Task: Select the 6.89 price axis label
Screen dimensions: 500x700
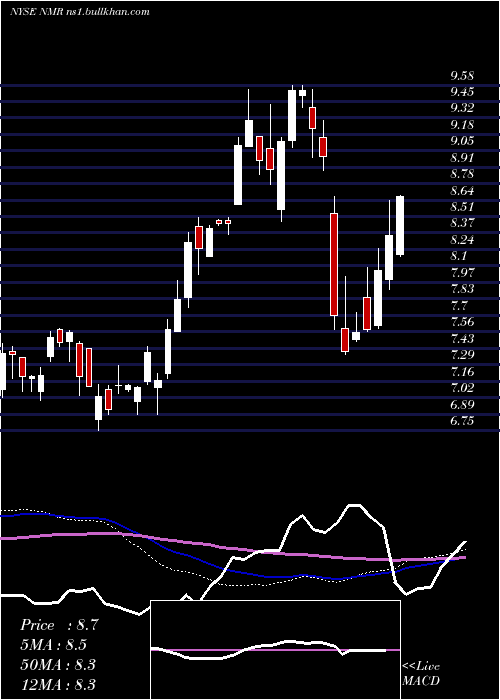Action: (462, 405)
